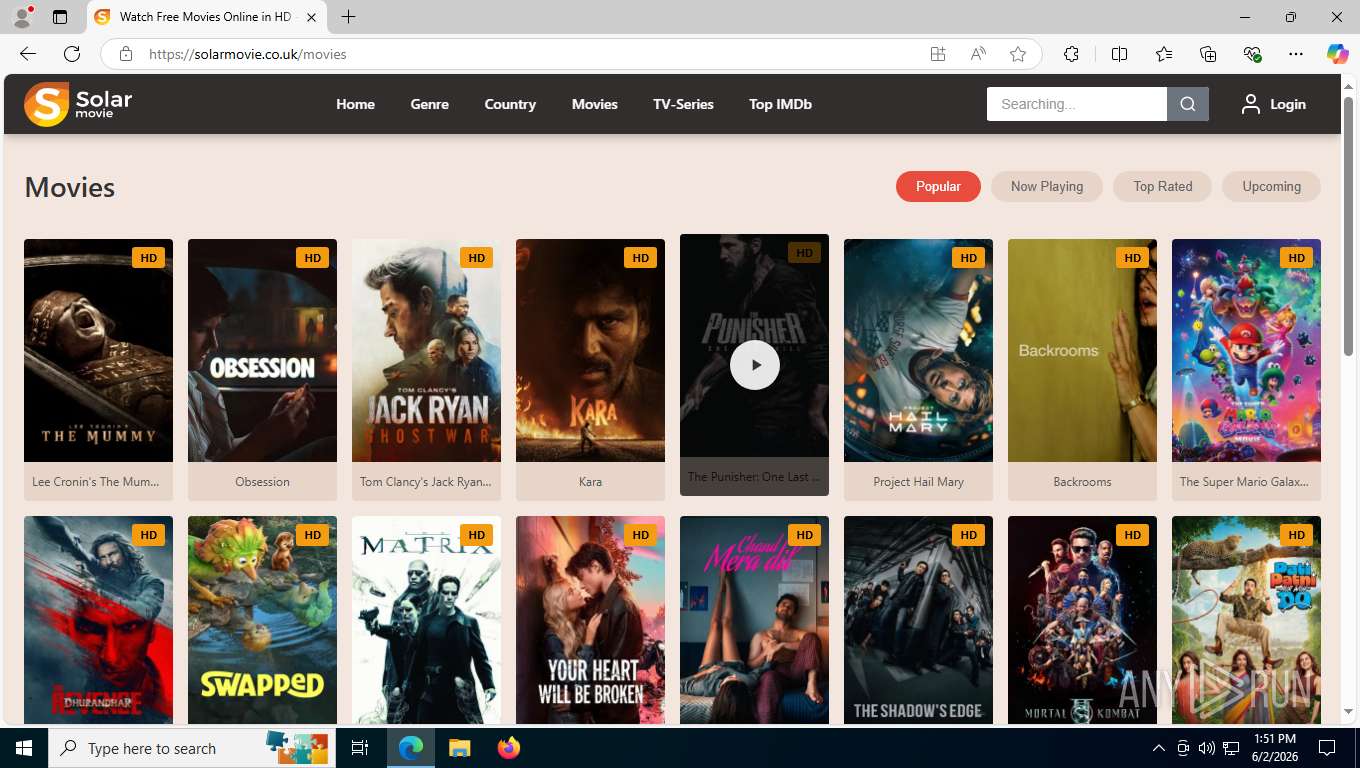Open the Copilot icon
This screenshot has width=1360, height=768.
point(1338,54)
